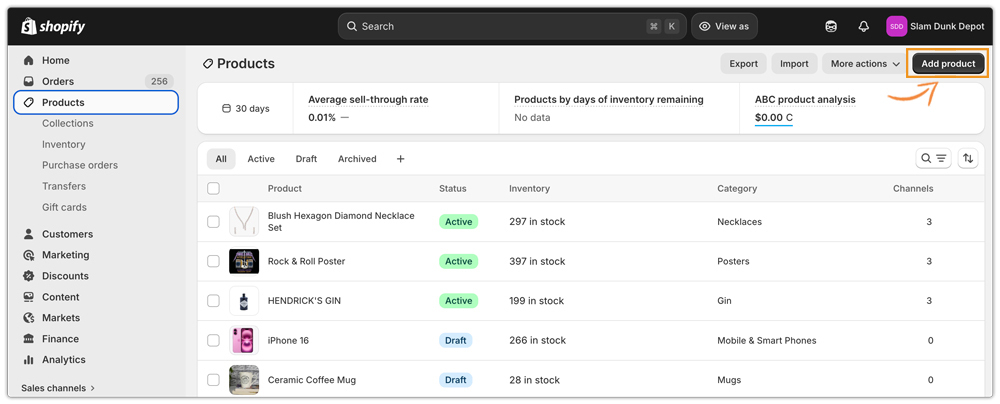Switch to the Draft tab

pos(306,159)
